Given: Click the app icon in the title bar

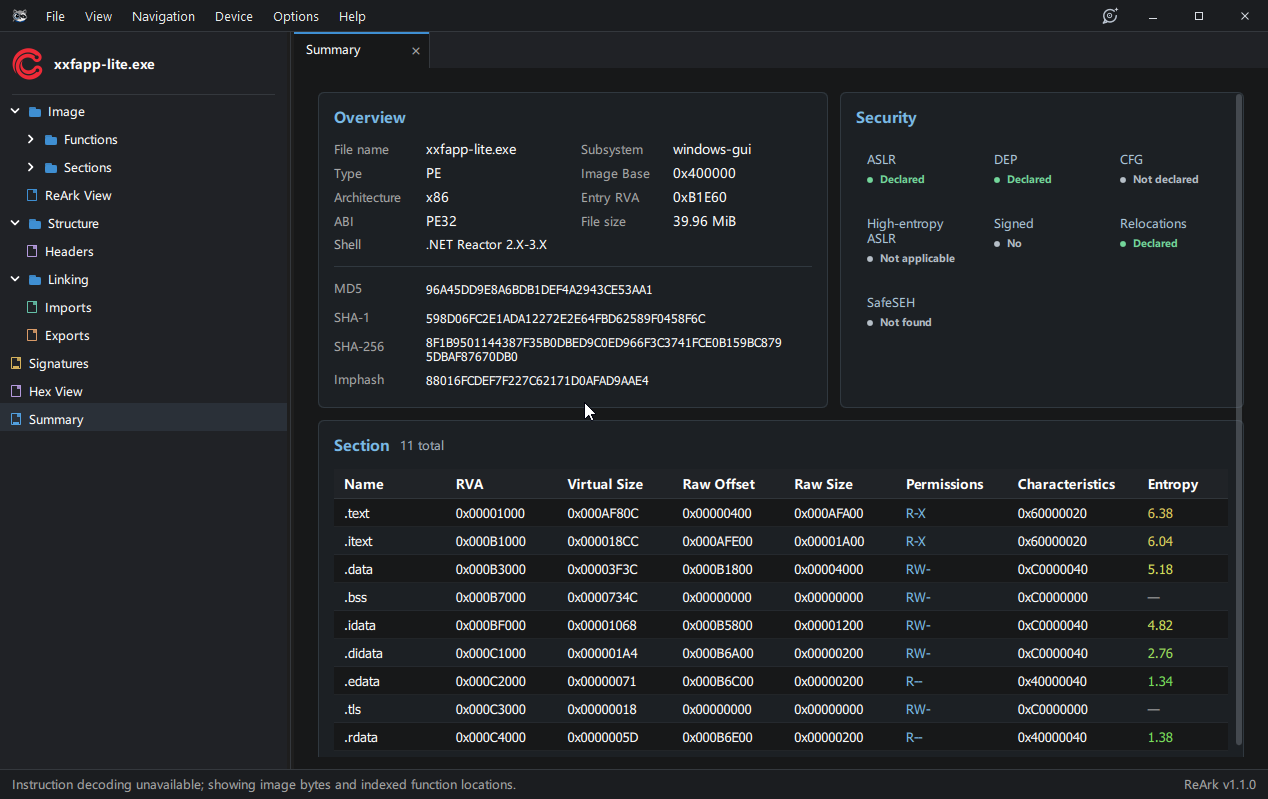Looking at the screenshot, I should (x=19, y=16).
